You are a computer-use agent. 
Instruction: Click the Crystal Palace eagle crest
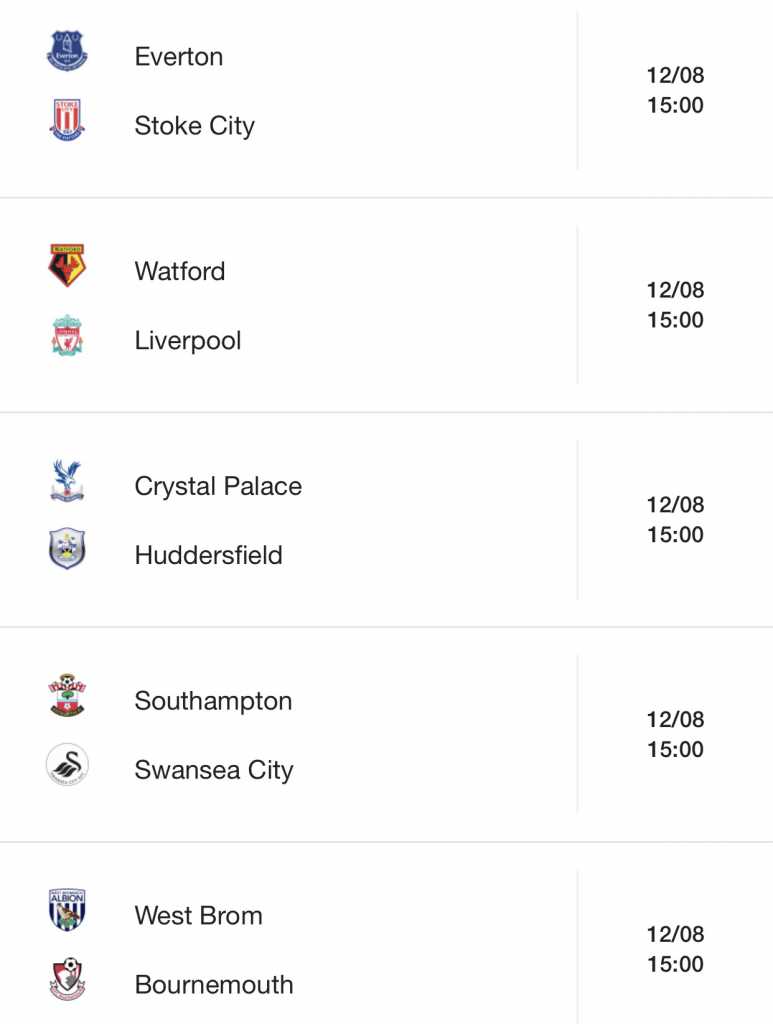(67, 481)
